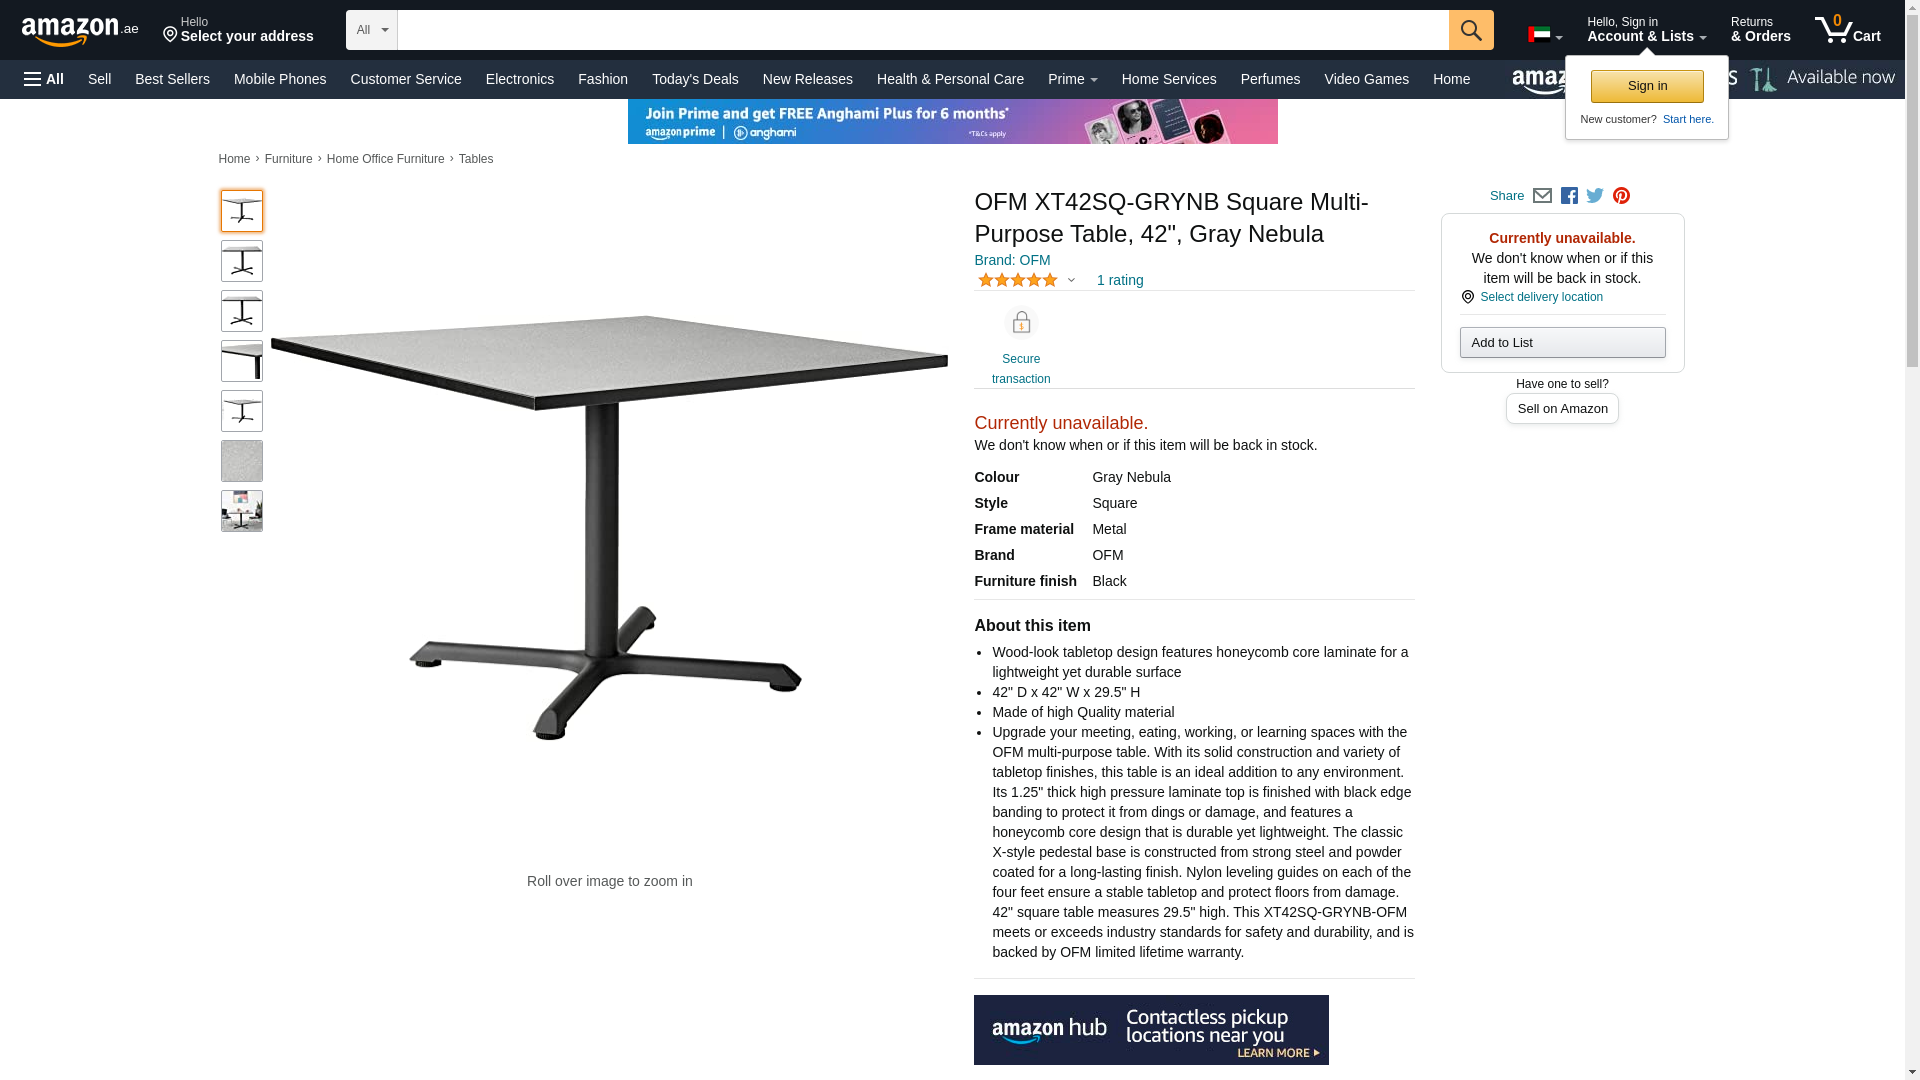Open the shopping cart icon

click(x=1848, y=29)
